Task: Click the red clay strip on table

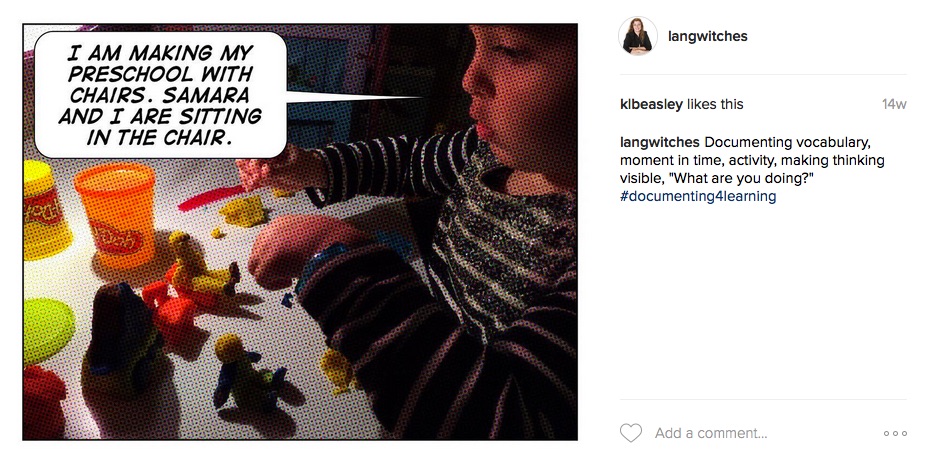Action: [205, 198]
